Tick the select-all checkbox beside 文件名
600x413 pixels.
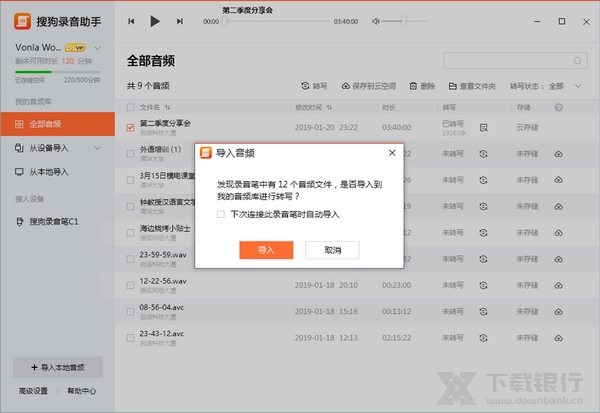130,107
